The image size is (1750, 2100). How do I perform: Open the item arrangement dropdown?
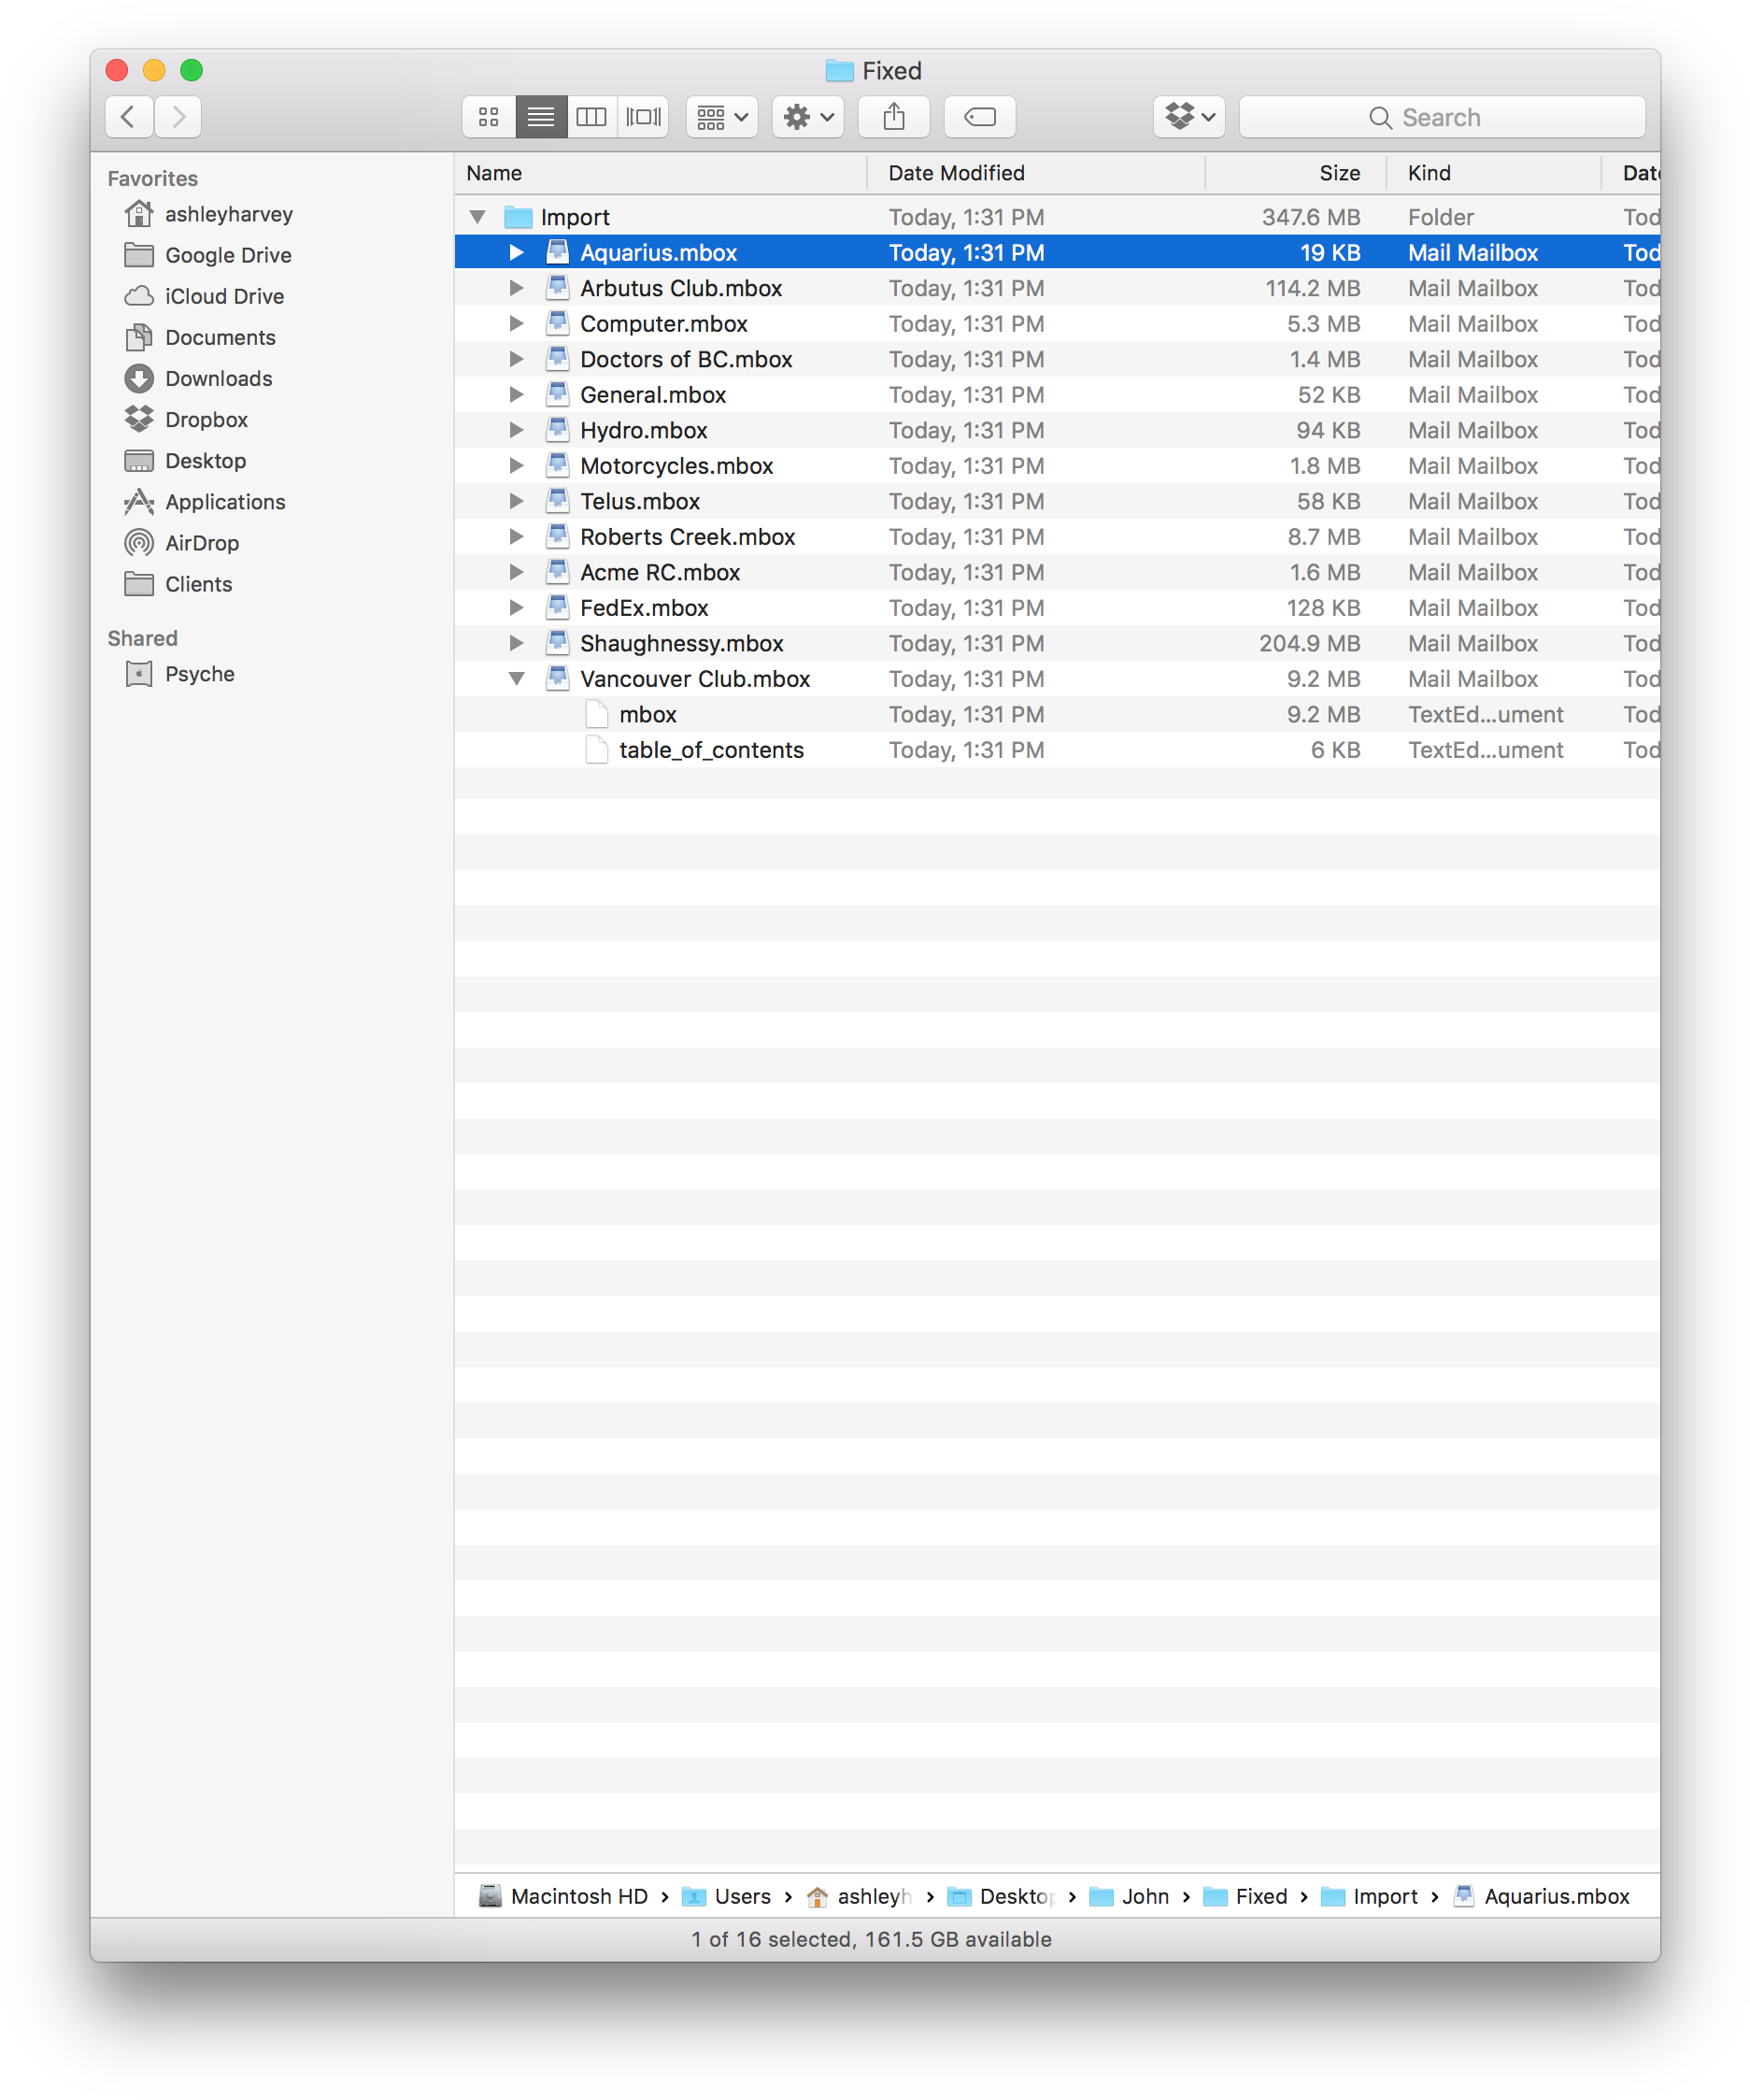[x=722, y=117]
